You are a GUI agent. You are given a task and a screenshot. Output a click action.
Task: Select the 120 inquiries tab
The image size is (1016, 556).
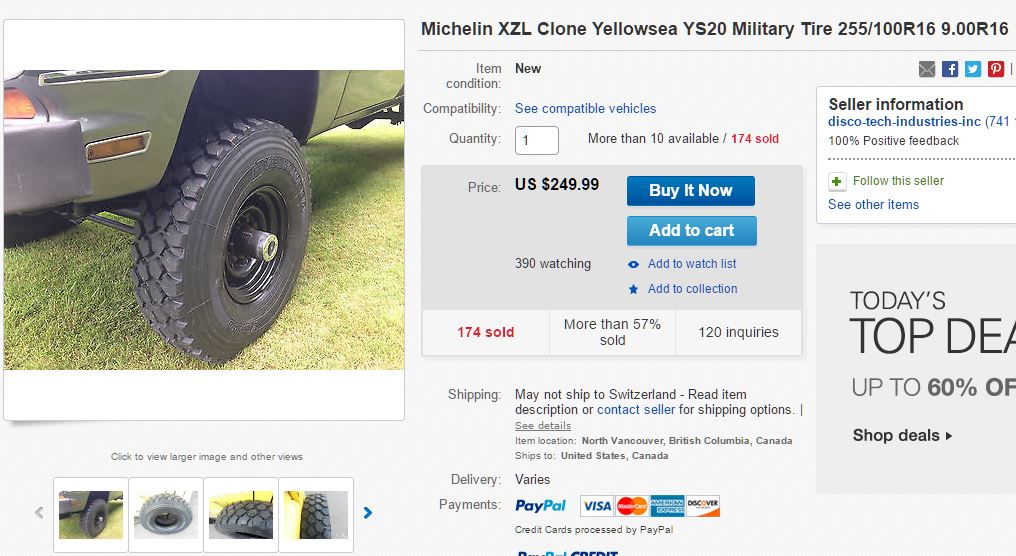click(738, 332)
